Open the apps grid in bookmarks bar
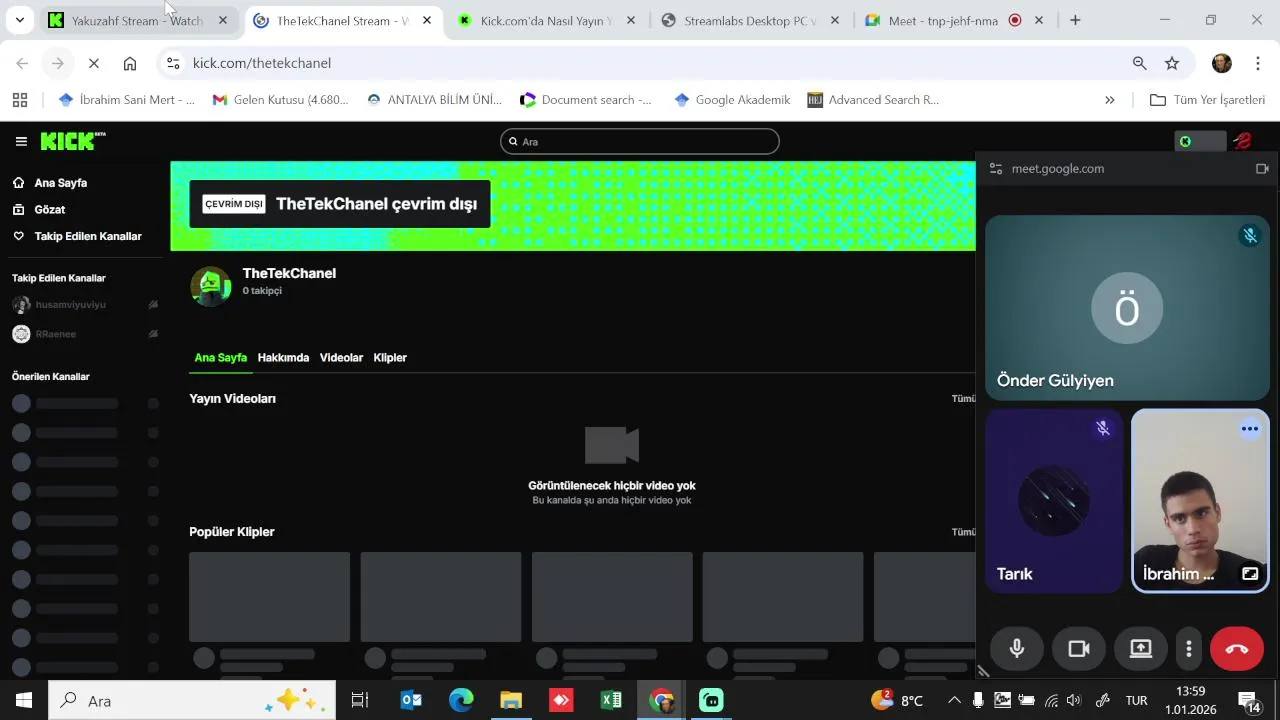 [x=20, y=100]
